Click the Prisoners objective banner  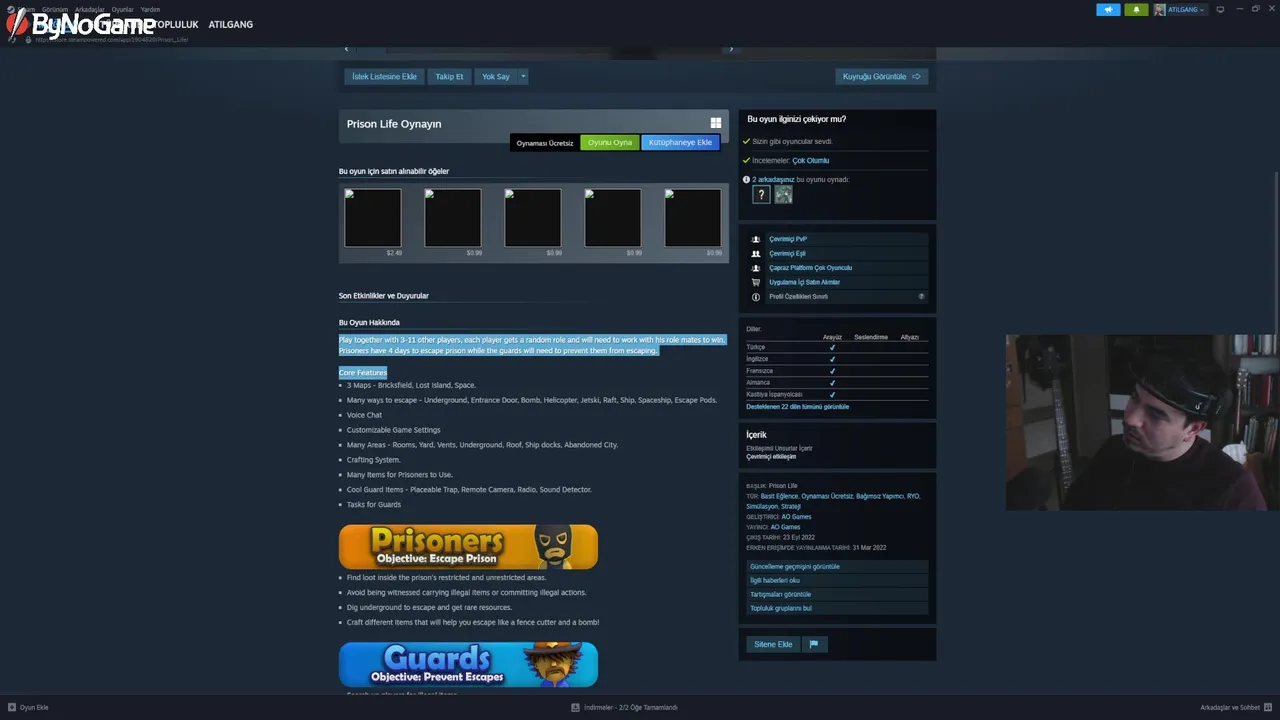click(x=468, y=547)
